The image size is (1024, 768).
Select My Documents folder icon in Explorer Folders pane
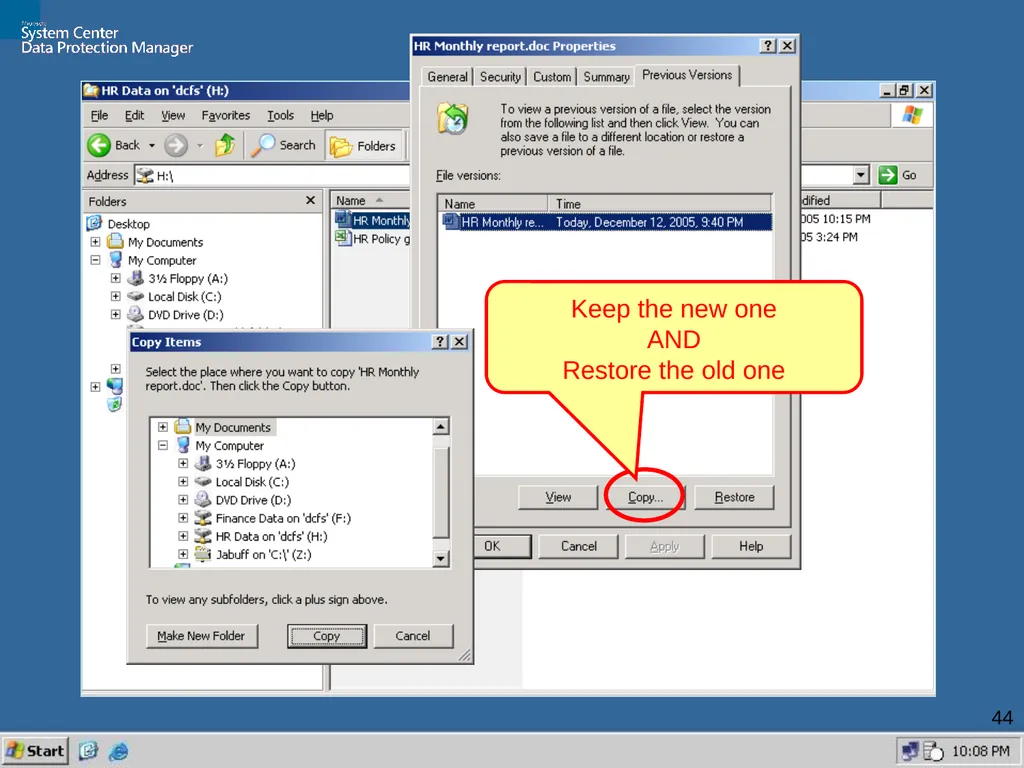pos(116,242)
